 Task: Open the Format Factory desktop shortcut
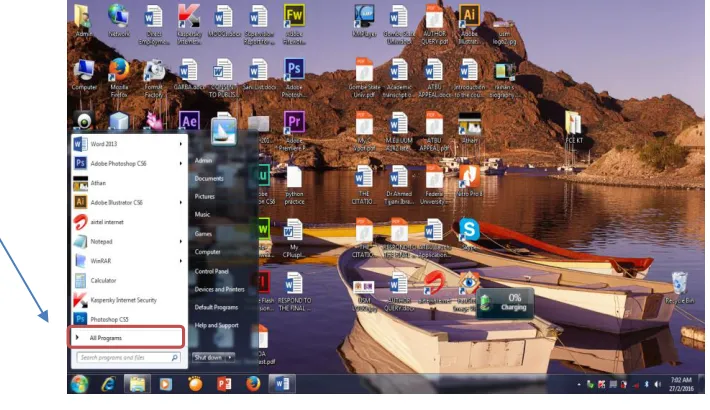click(154, 78)
